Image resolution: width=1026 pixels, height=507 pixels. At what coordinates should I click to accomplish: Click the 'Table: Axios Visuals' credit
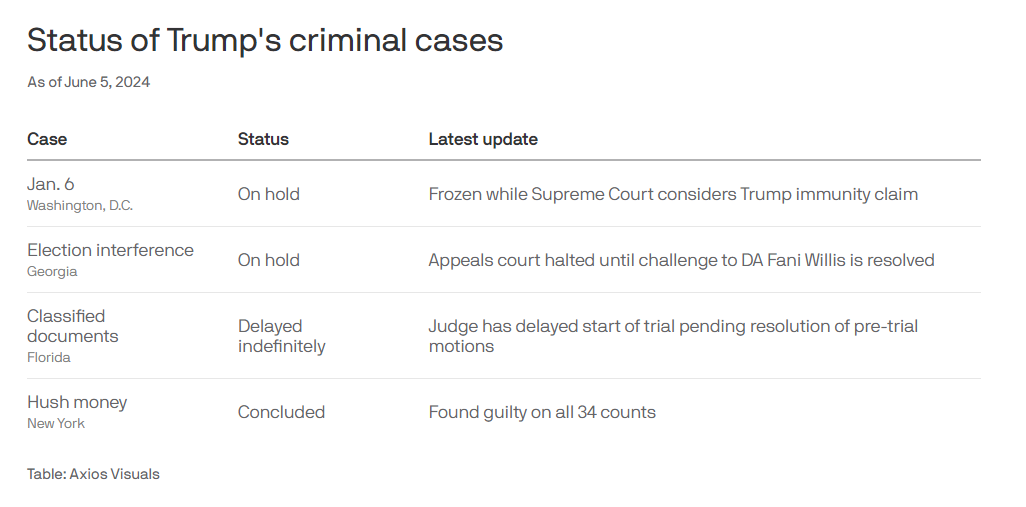tap(93, 474)
